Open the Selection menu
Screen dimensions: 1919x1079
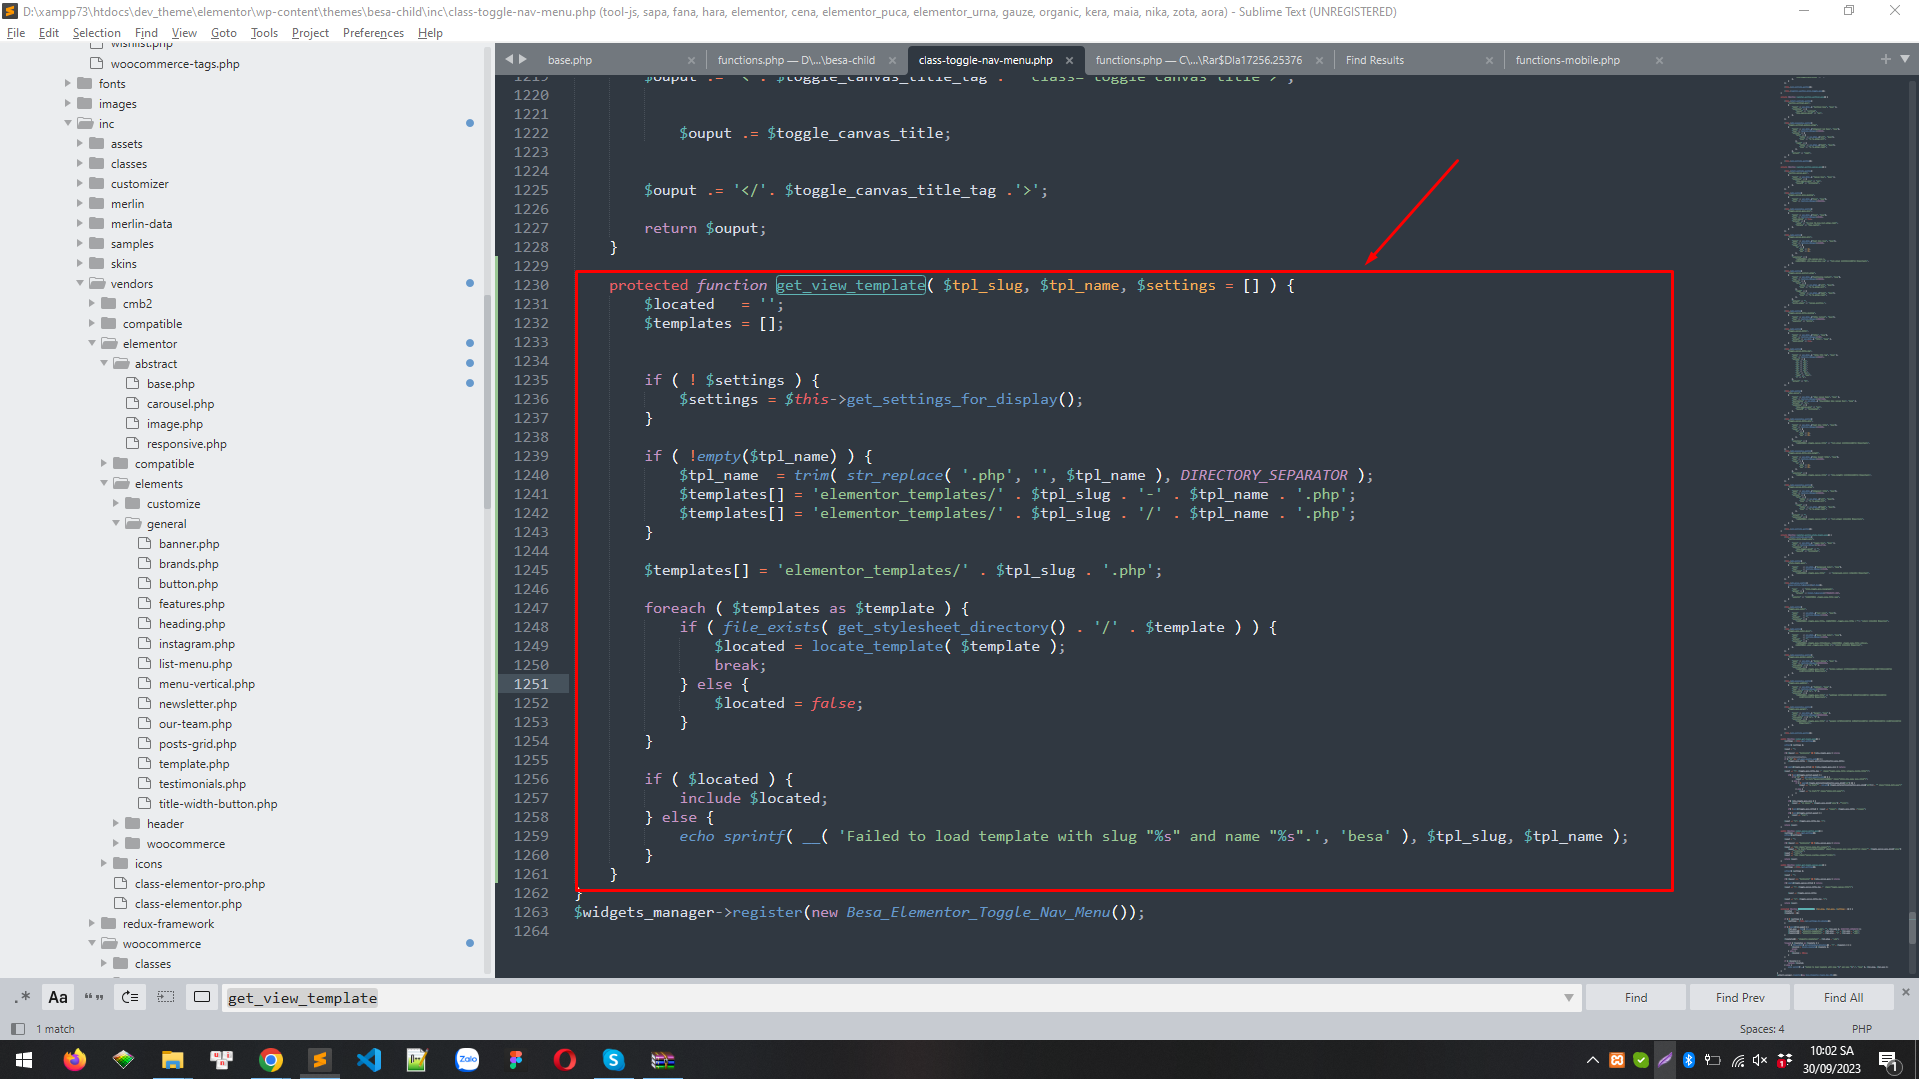coord(96,33)
